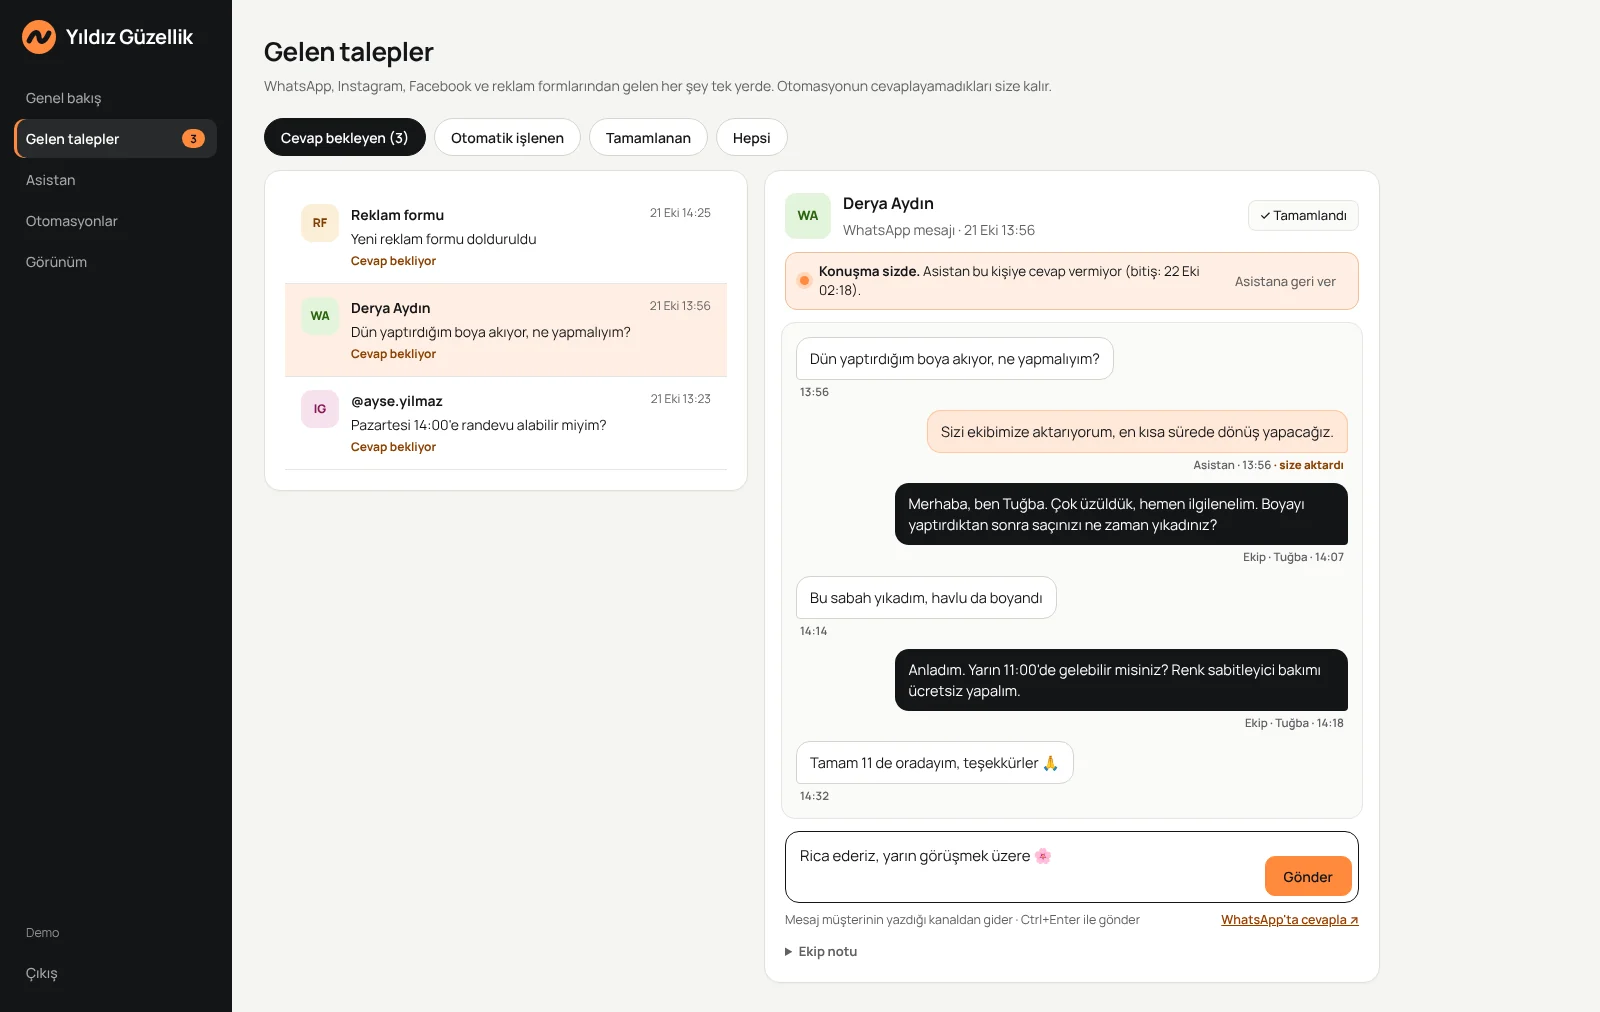Log out with Çıkış
Viewport: 1600px width, 1012px height.
[115, 973]
